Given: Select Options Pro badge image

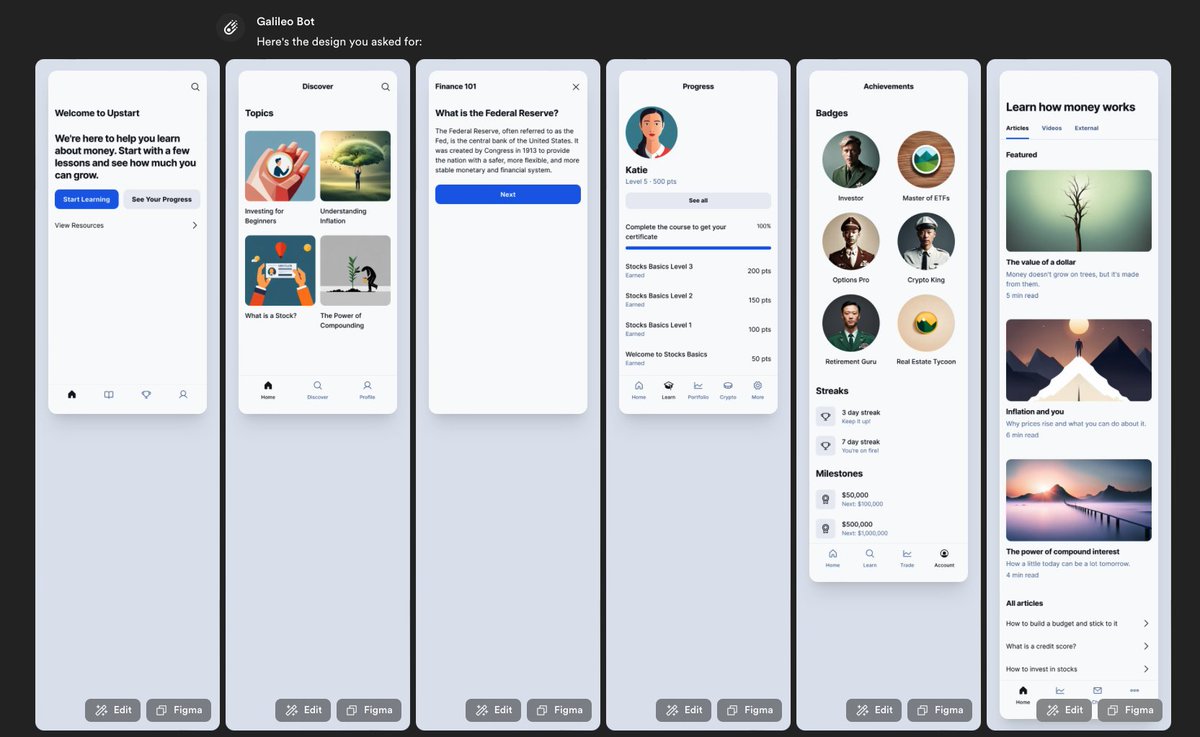Looking at the screenshot, I should pyautogui.click(x=851, y=242).
